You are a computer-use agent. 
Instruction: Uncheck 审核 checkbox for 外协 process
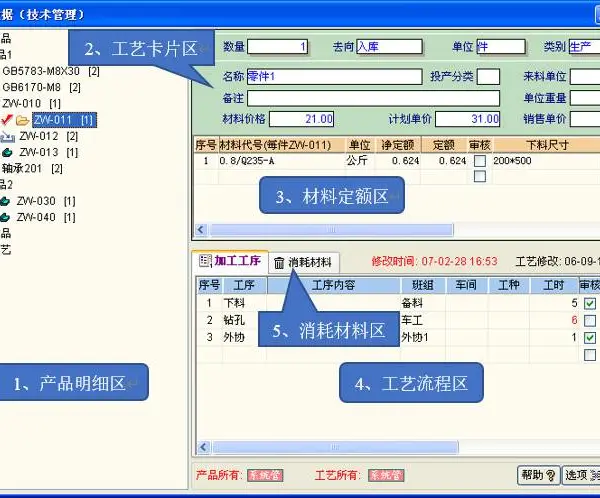[x=590, y=338]
